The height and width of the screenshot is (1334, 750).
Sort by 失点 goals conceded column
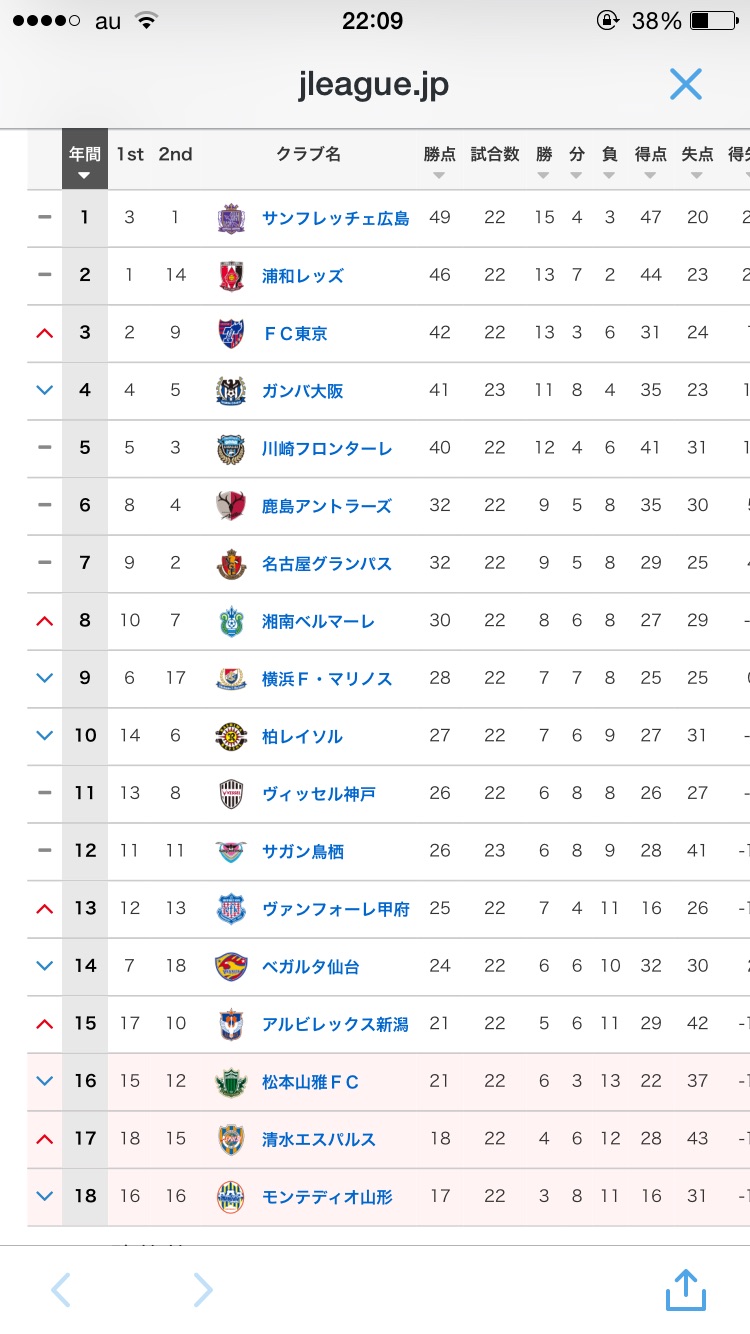click(x=697, y=160)
